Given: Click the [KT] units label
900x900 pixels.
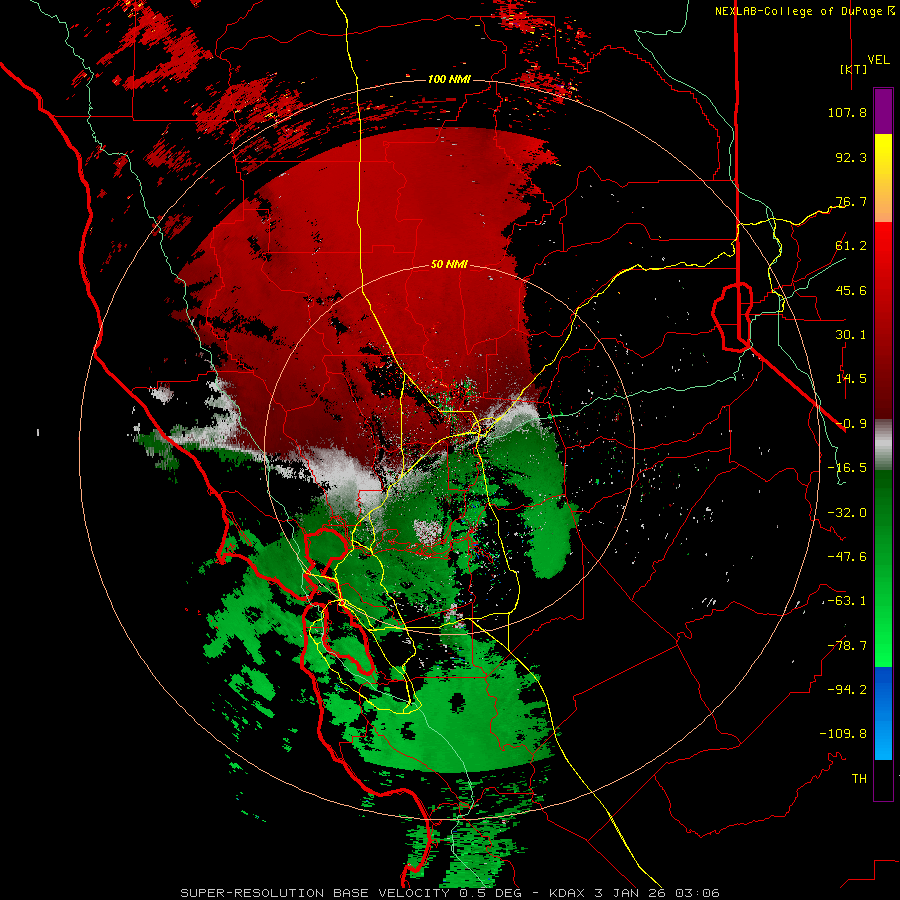Looking at the screenshot, I should click(853, 69).
